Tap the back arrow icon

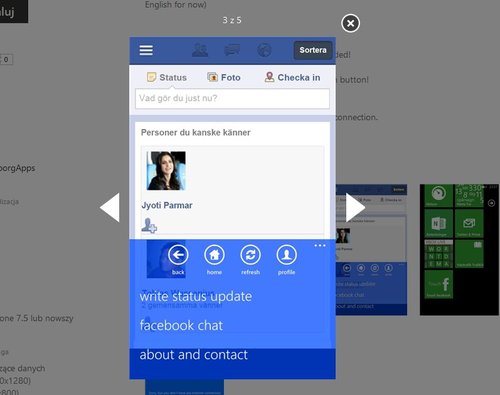point(178,255)
